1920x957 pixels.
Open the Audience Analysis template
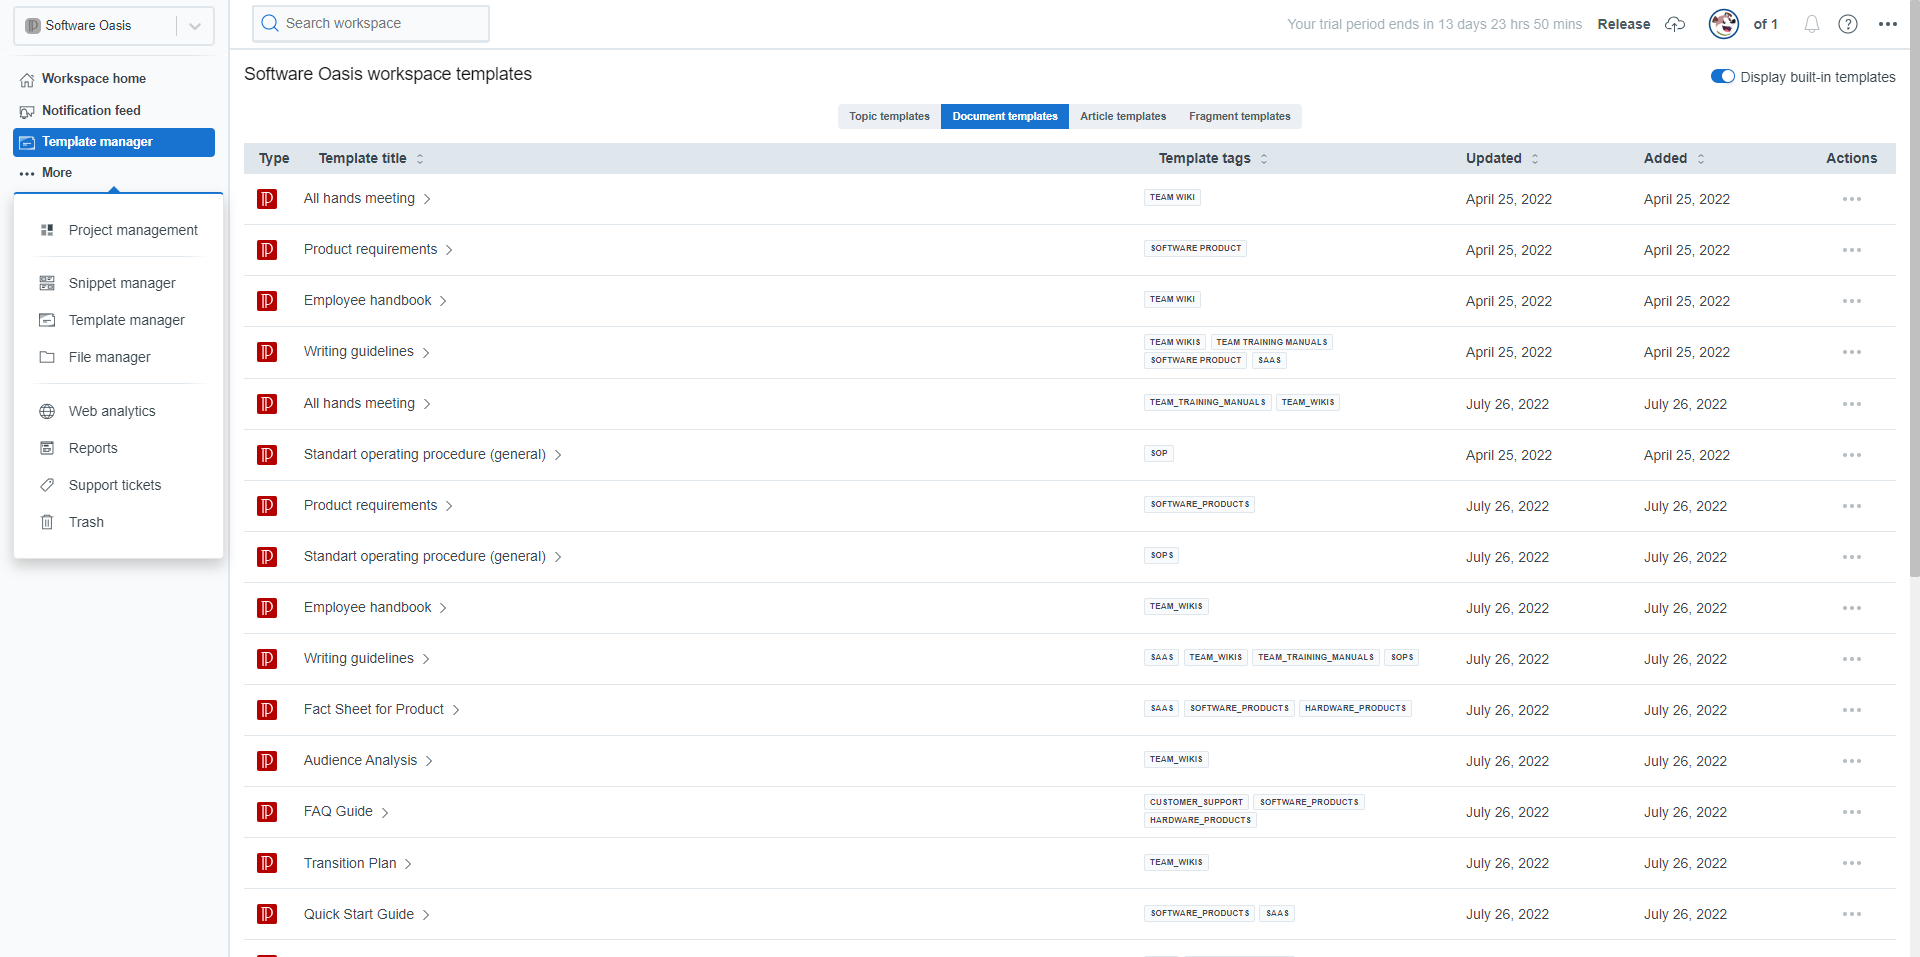click(x=360, y=760)
